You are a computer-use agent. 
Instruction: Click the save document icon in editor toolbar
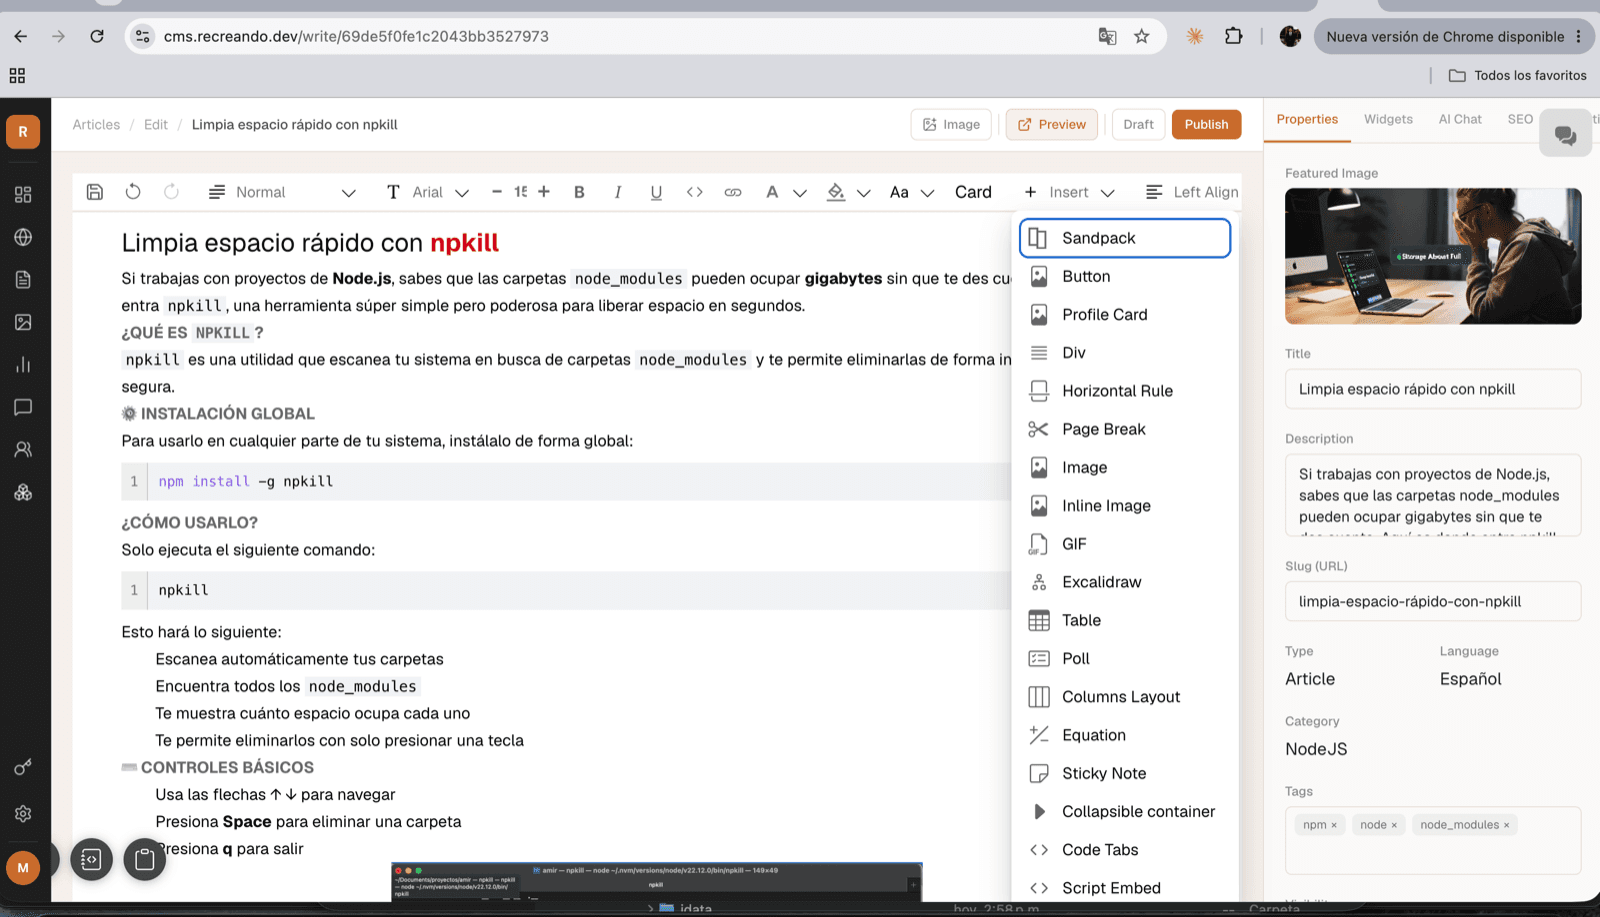click(95, 192)
